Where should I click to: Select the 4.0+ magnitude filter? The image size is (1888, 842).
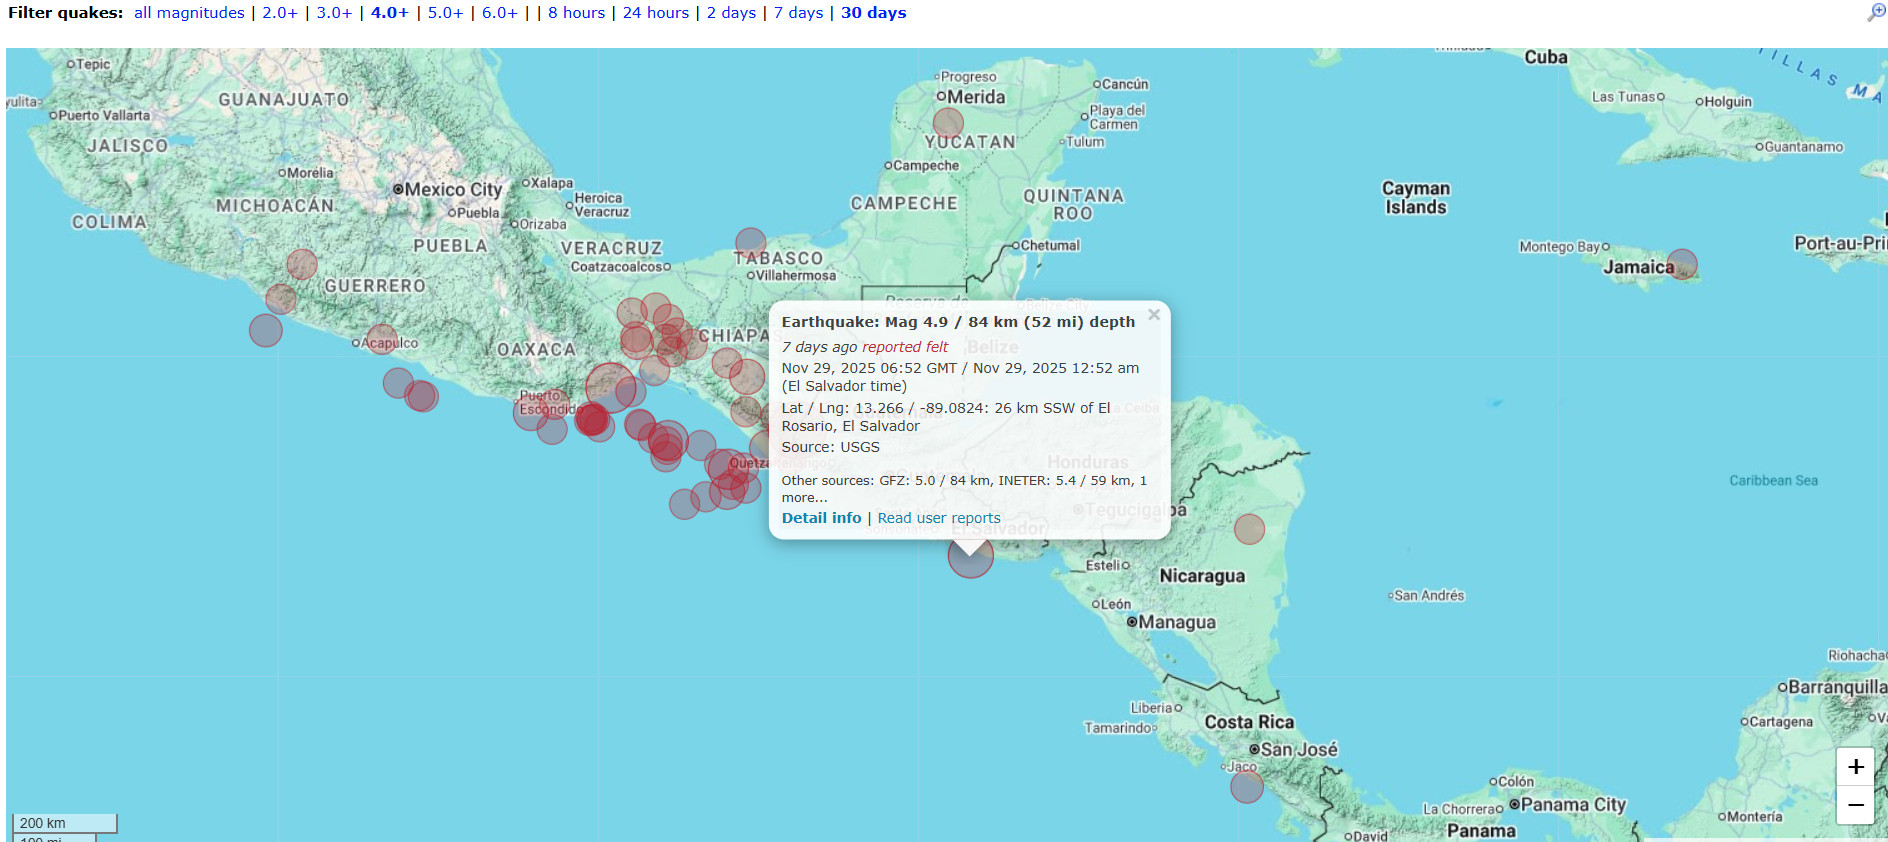(x=389, y=13)
